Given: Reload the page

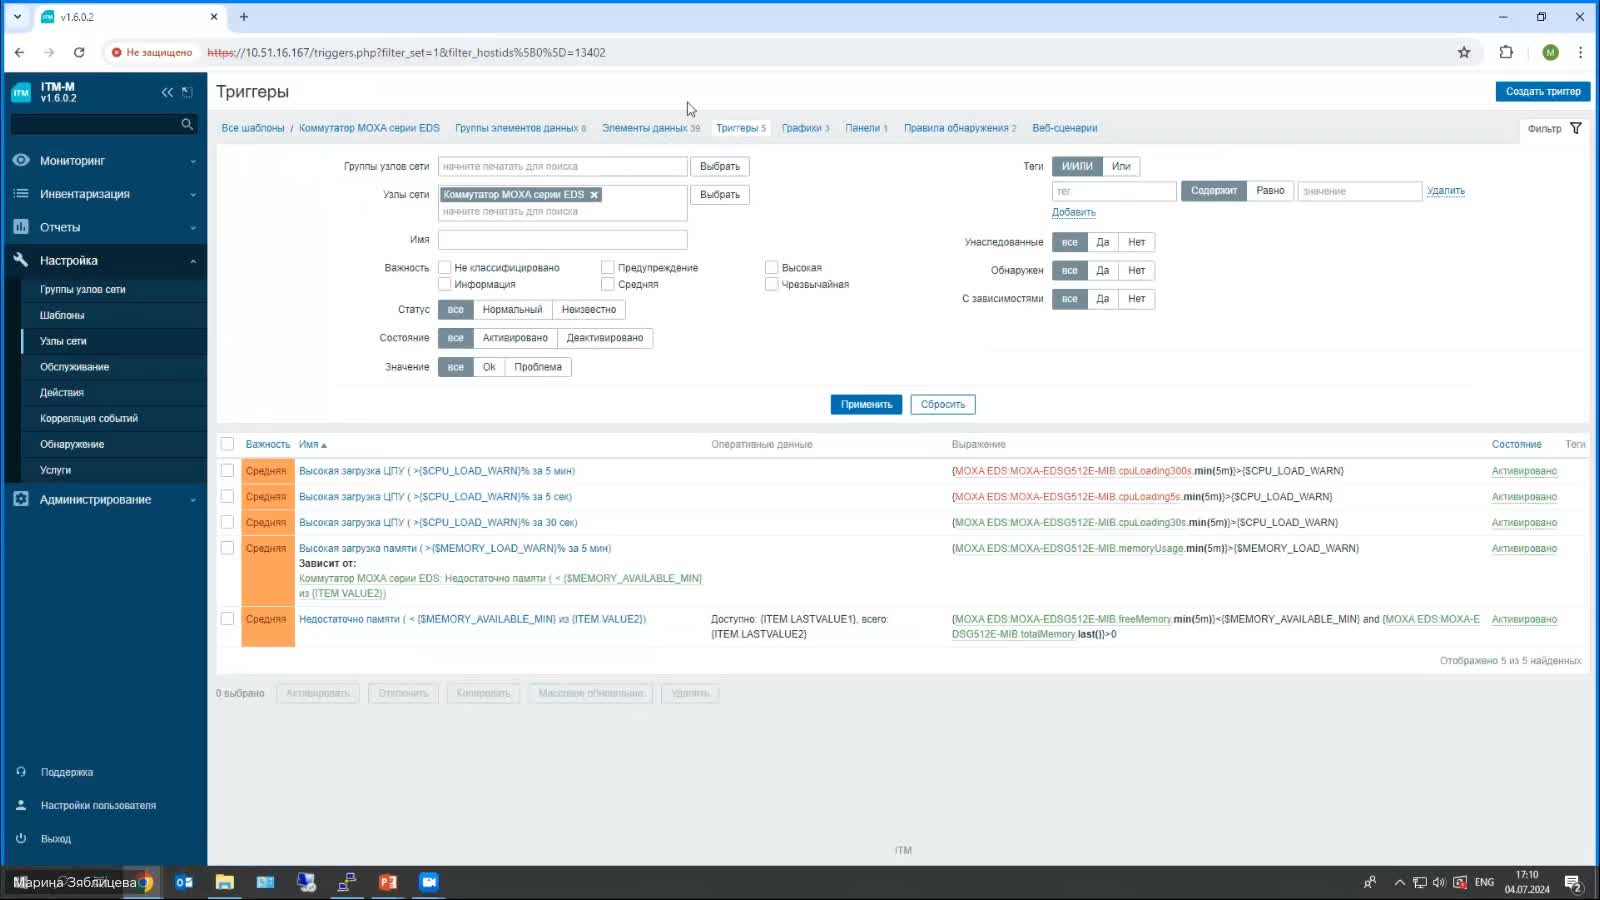Looking at the screenshot, I should click(79, 52).
